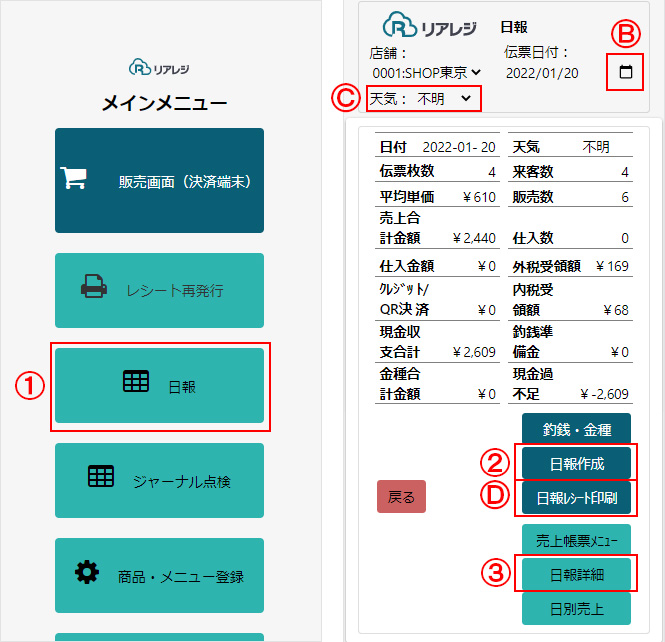Click the 日報詳細 button
Viewport: 665px width, 642px height.
576,575
